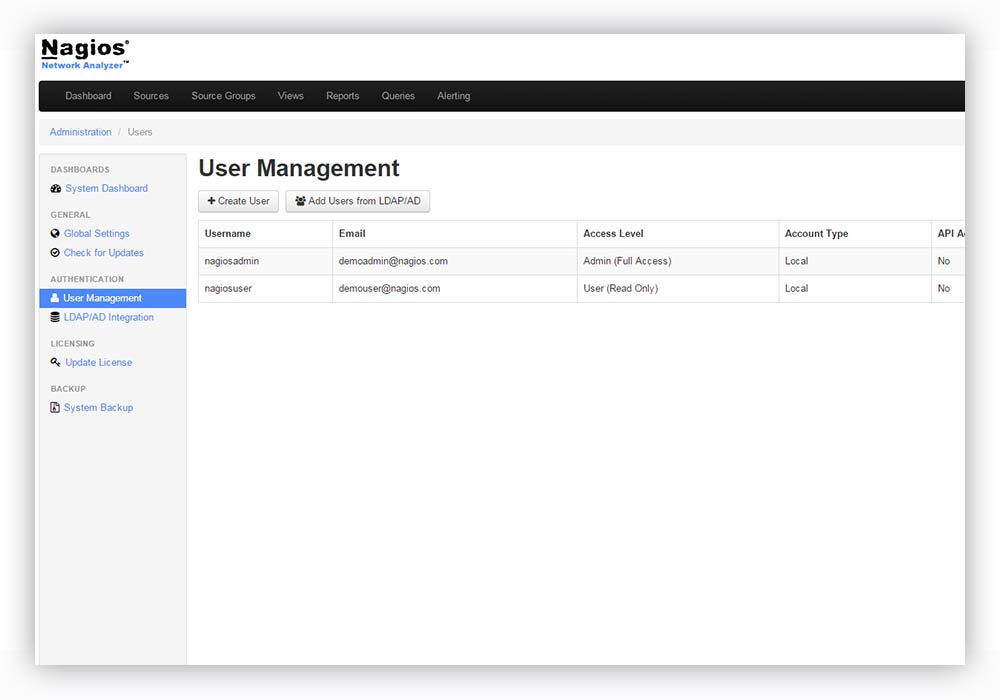Open the System Dashboard link
The height and width of the screenshot is (700, 1000).
[107, 189]
